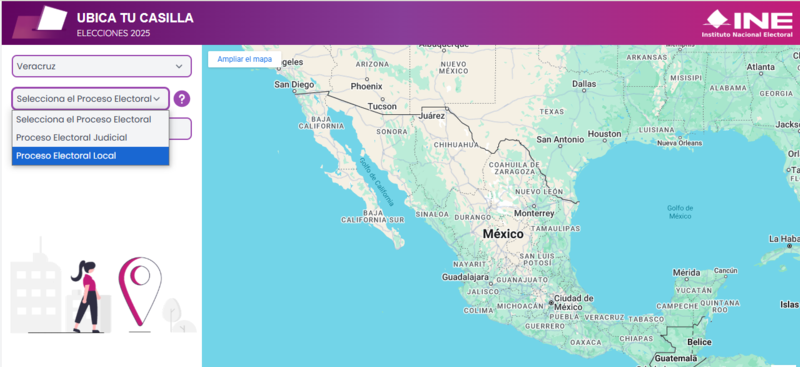Click the ballot box icon beside Ubica Tu Casilla
800x367 pixels.
[x=40, y=22]
